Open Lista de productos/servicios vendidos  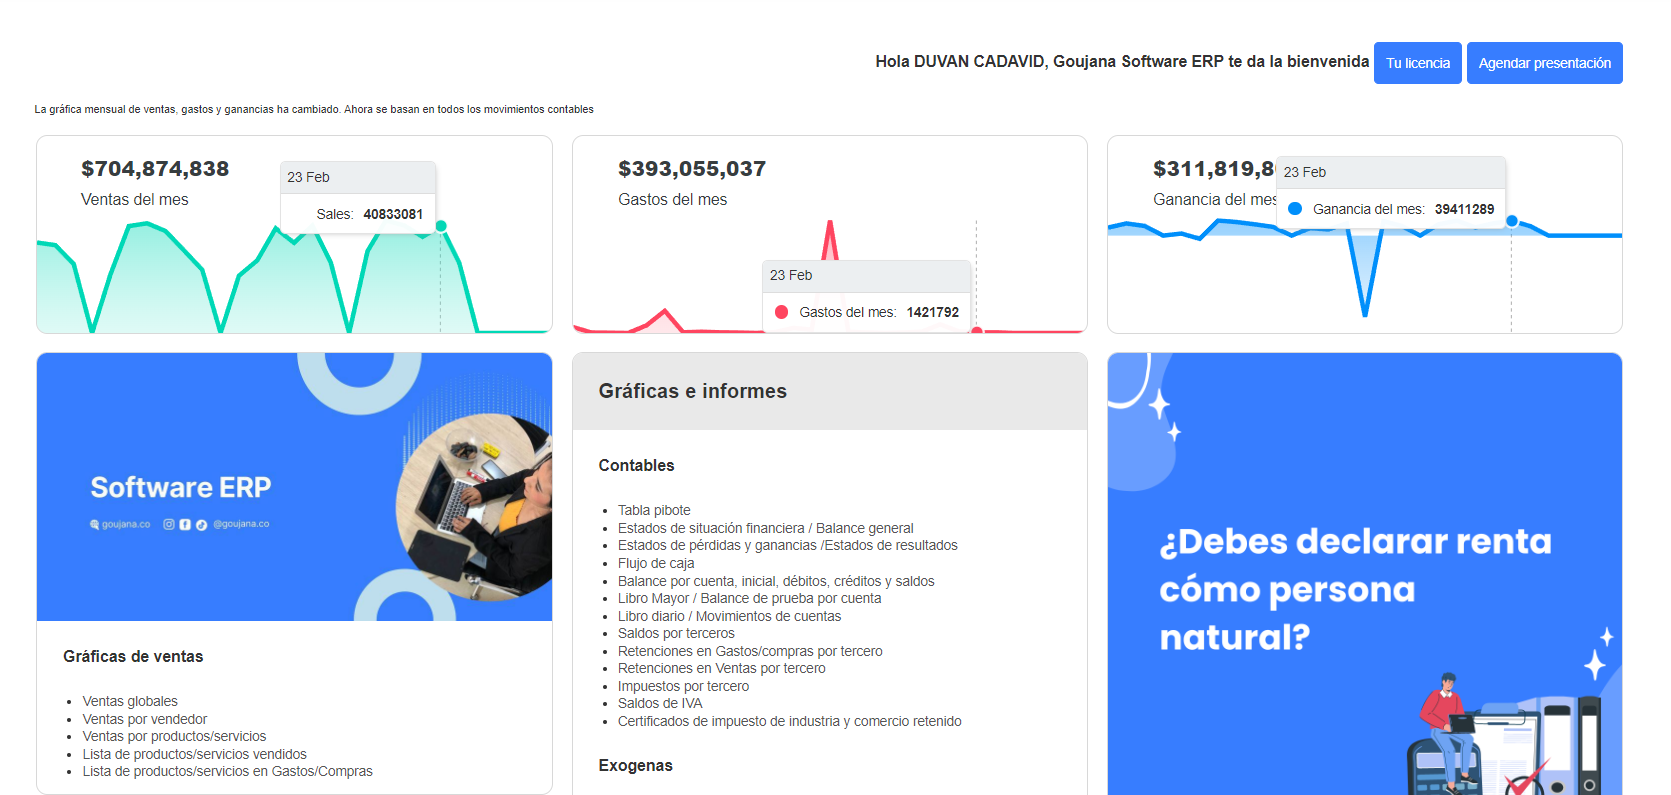(194, 754)
